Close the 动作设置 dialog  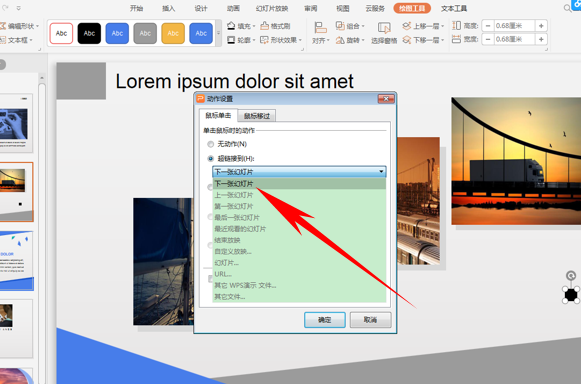coord(386,99)
